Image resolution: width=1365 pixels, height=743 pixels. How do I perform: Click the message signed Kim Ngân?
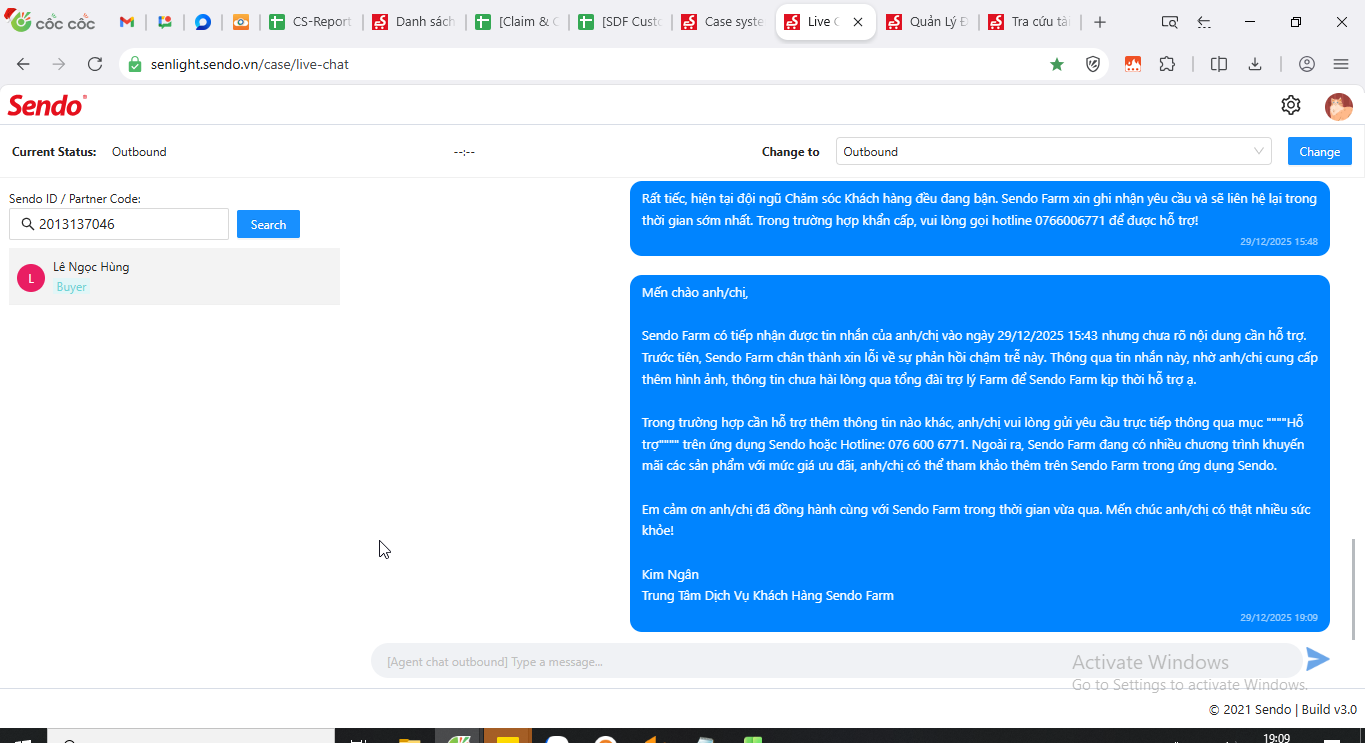pyautogui.click(x=980, y=454)
